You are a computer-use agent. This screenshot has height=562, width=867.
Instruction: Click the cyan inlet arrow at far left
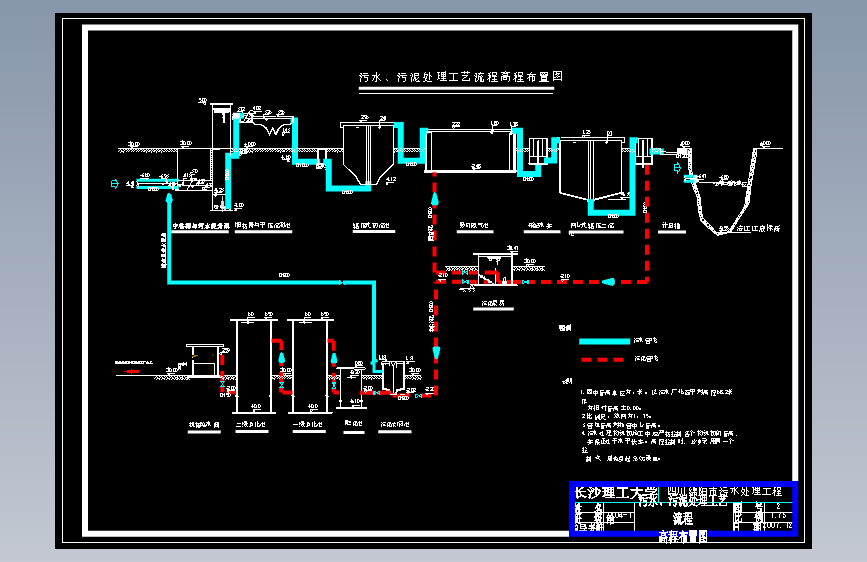114,184
